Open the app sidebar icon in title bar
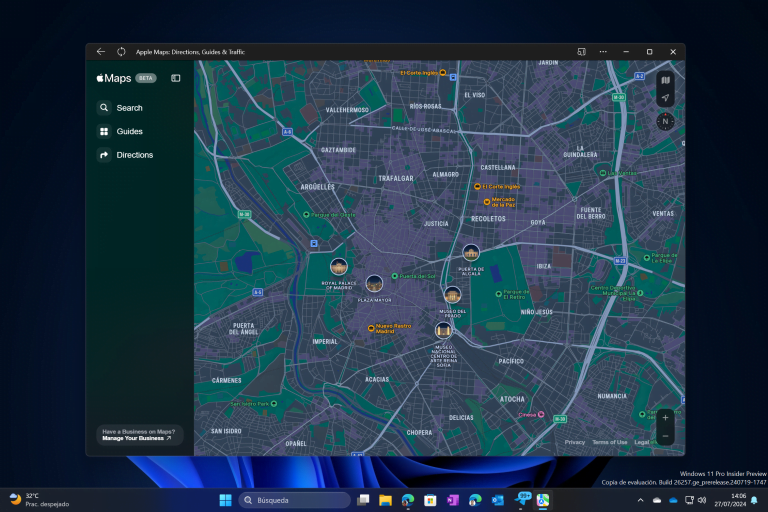This screenshot has height=512, width=768. [x=581, y=51]
